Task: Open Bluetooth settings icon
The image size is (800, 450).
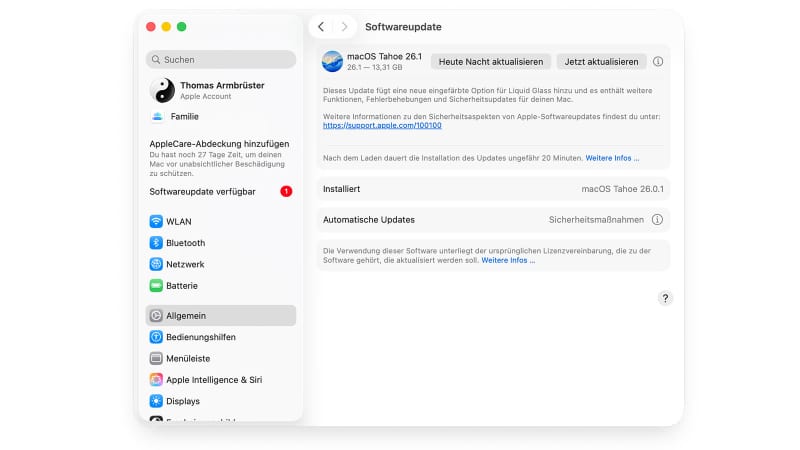Action: (x=156, y=243)
